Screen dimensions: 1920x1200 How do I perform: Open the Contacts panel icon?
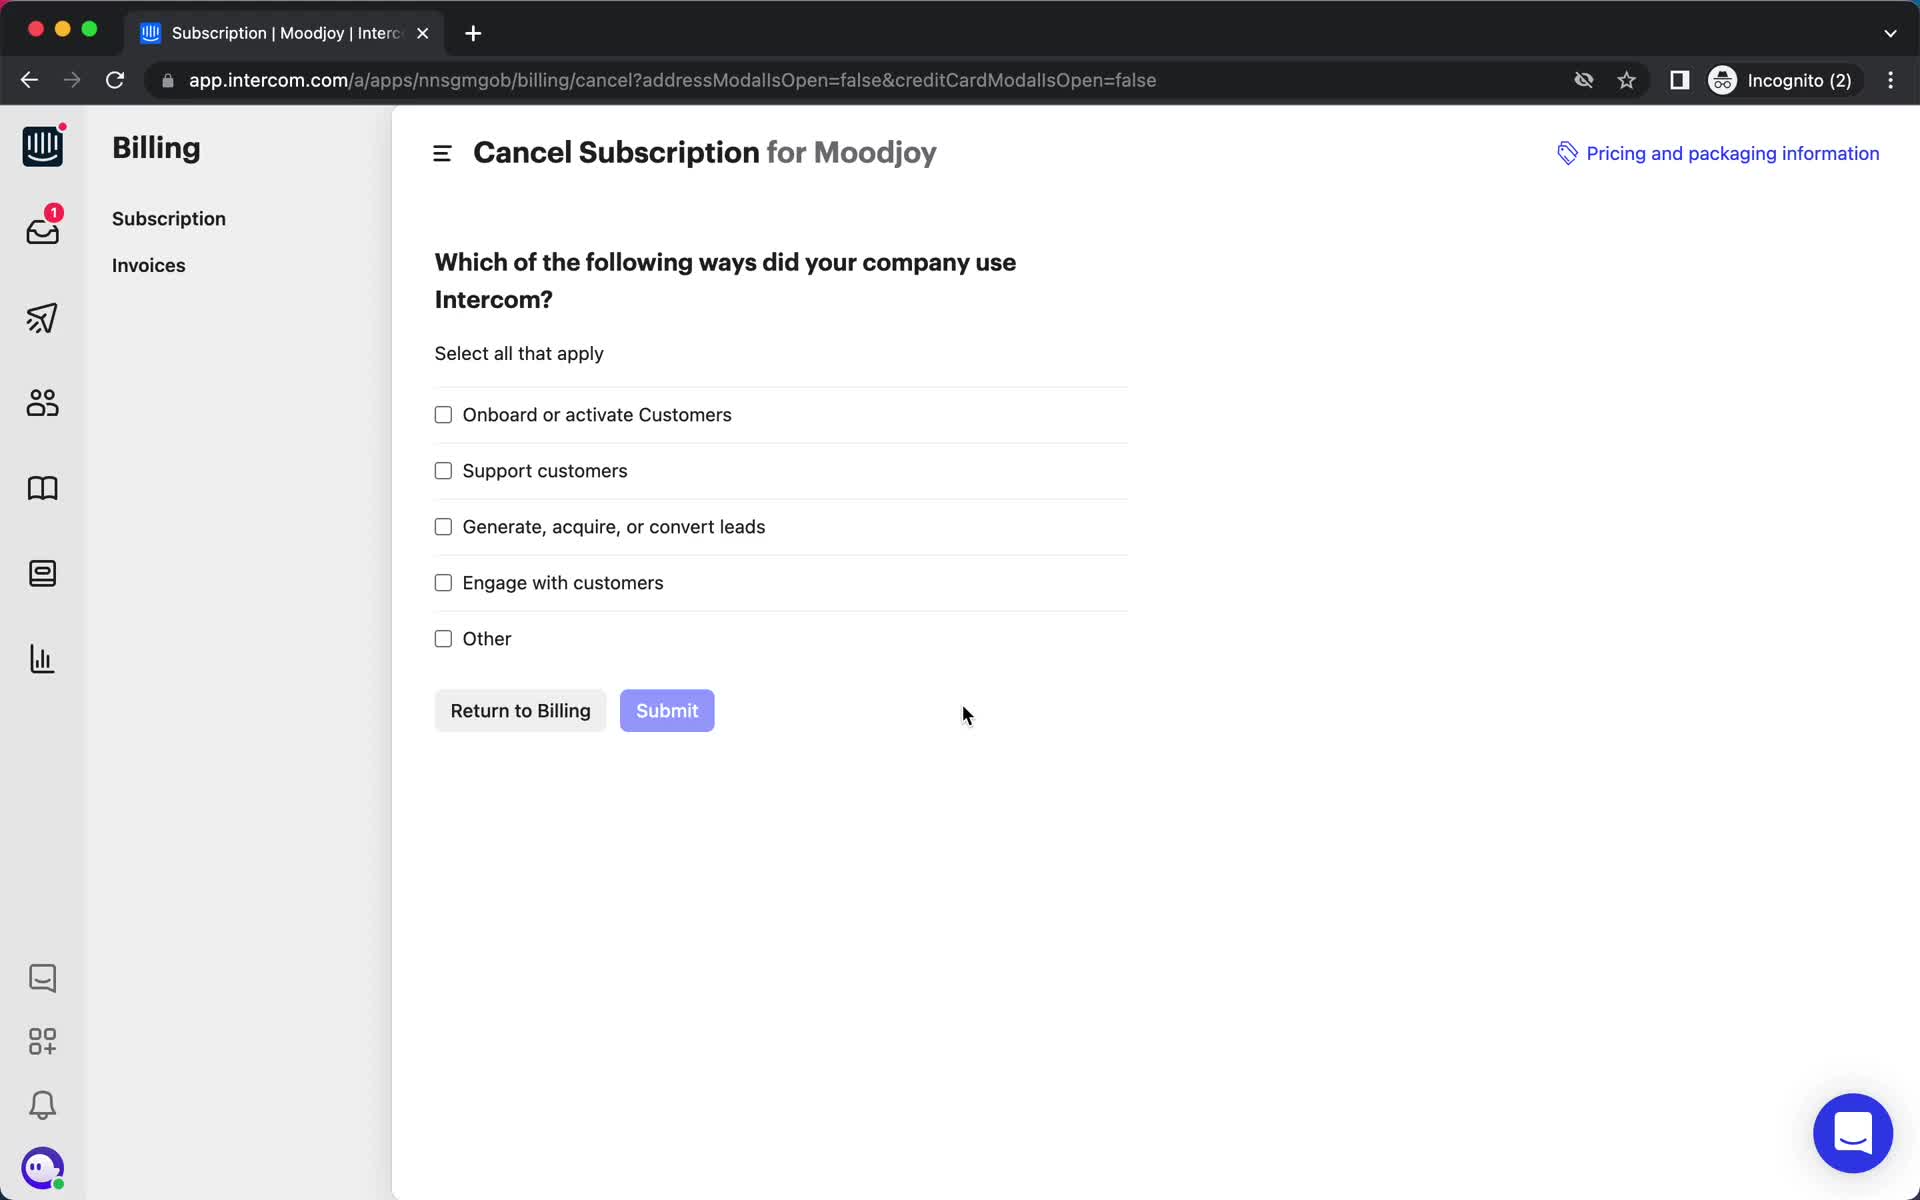coord(41,402)
